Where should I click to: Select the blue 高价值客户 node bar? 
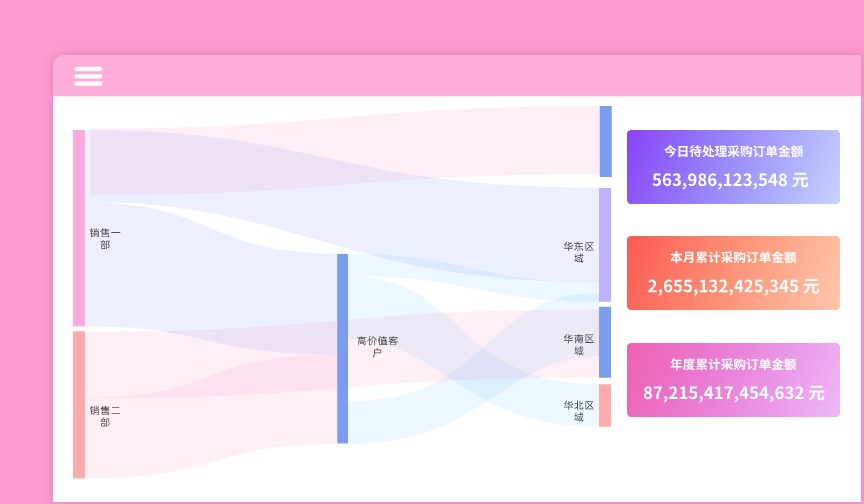(342, 348)
